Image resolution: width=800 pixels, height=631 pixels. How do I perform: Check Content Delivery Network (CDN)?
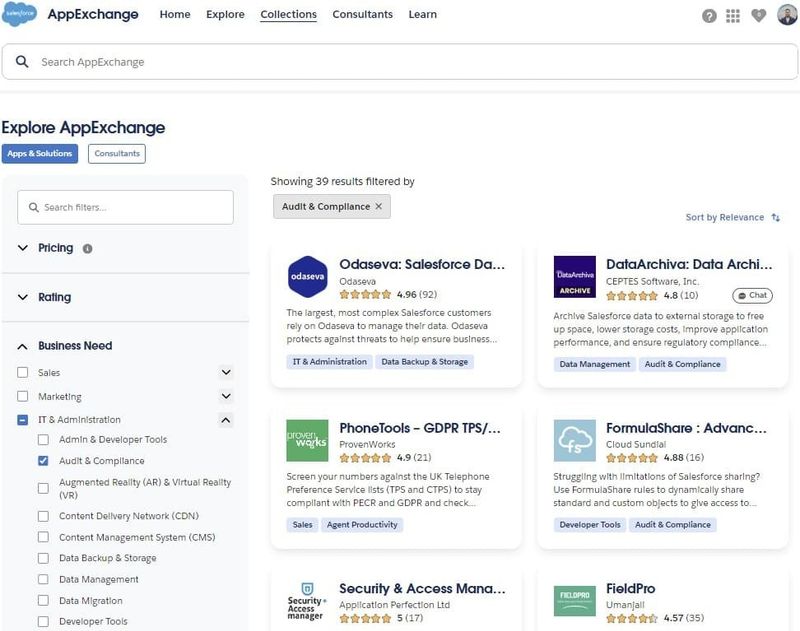click(x=43, y=516)
